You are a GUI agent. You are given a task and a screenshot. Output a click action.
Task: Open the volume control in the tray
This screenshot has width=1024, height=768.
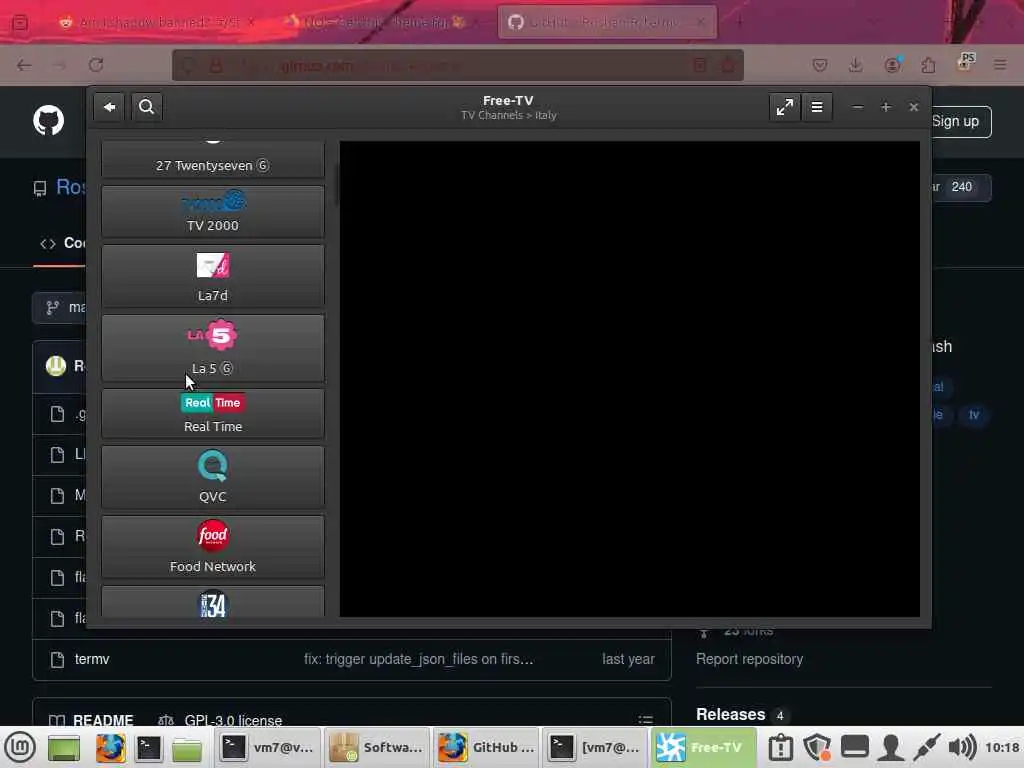point(963,748)
